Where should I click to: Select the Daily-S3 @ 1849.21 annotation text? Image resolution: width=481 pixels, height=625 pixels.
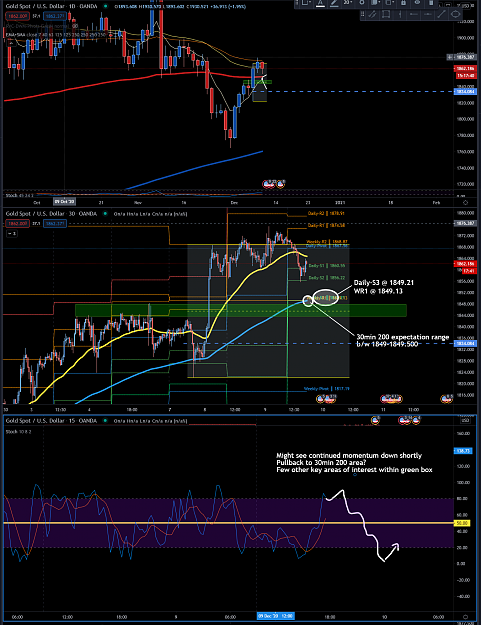pos(383,287)
